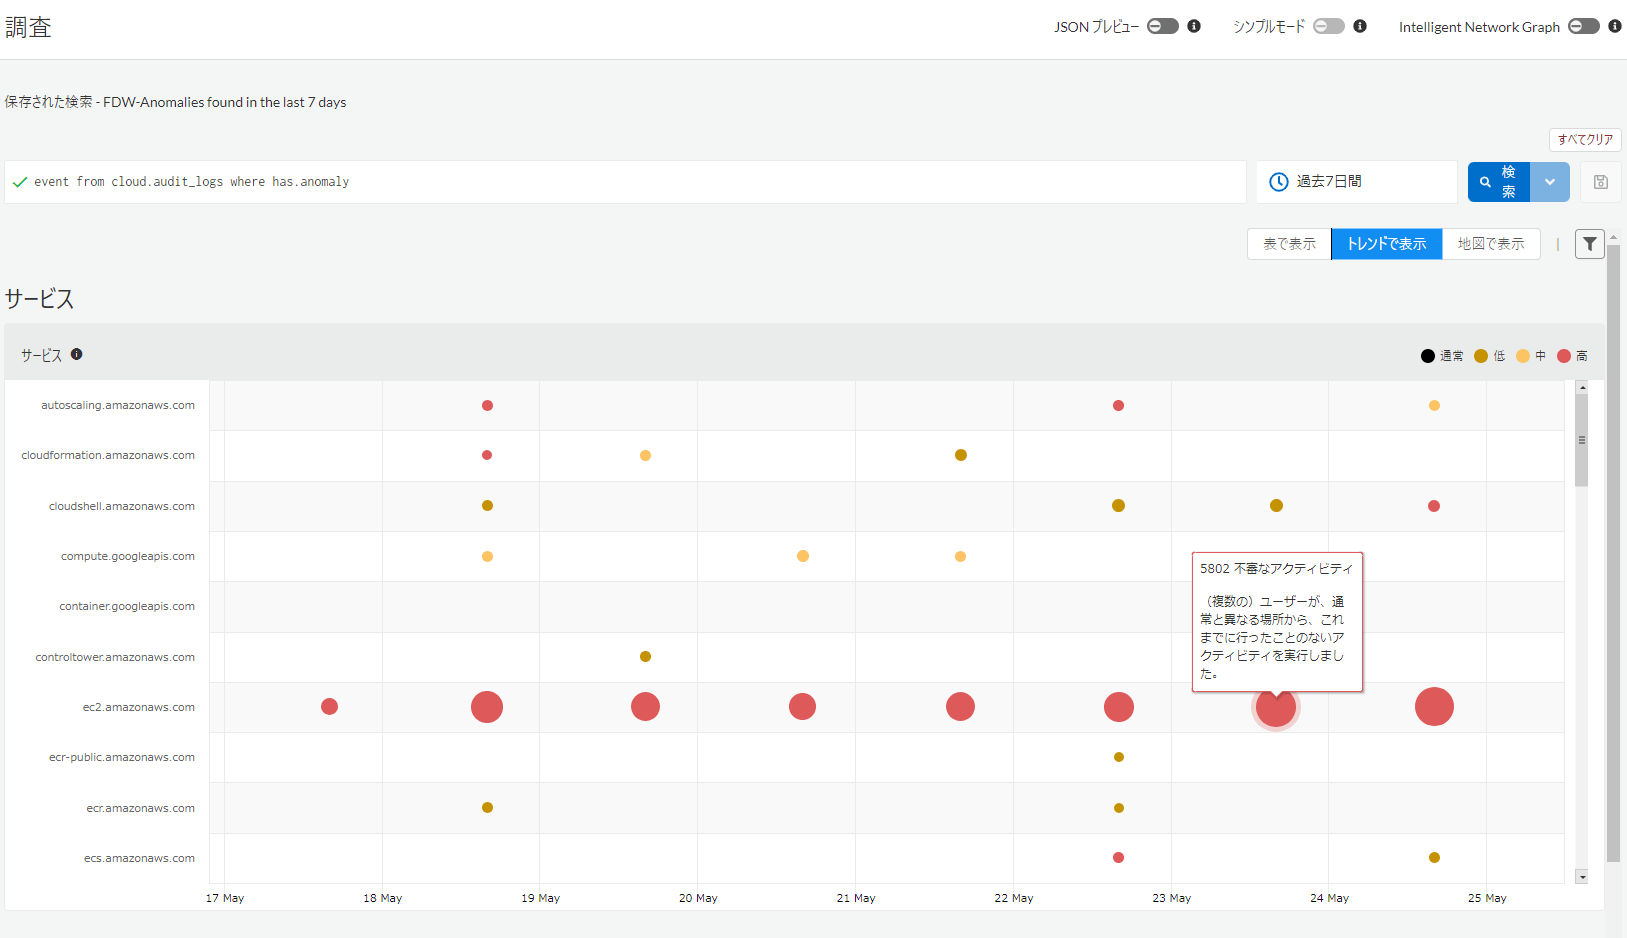Screen dimensions: 1627x938
Task: Click the 22 May axis date label
Action: pyautogui.click(x=1014, y=898)
